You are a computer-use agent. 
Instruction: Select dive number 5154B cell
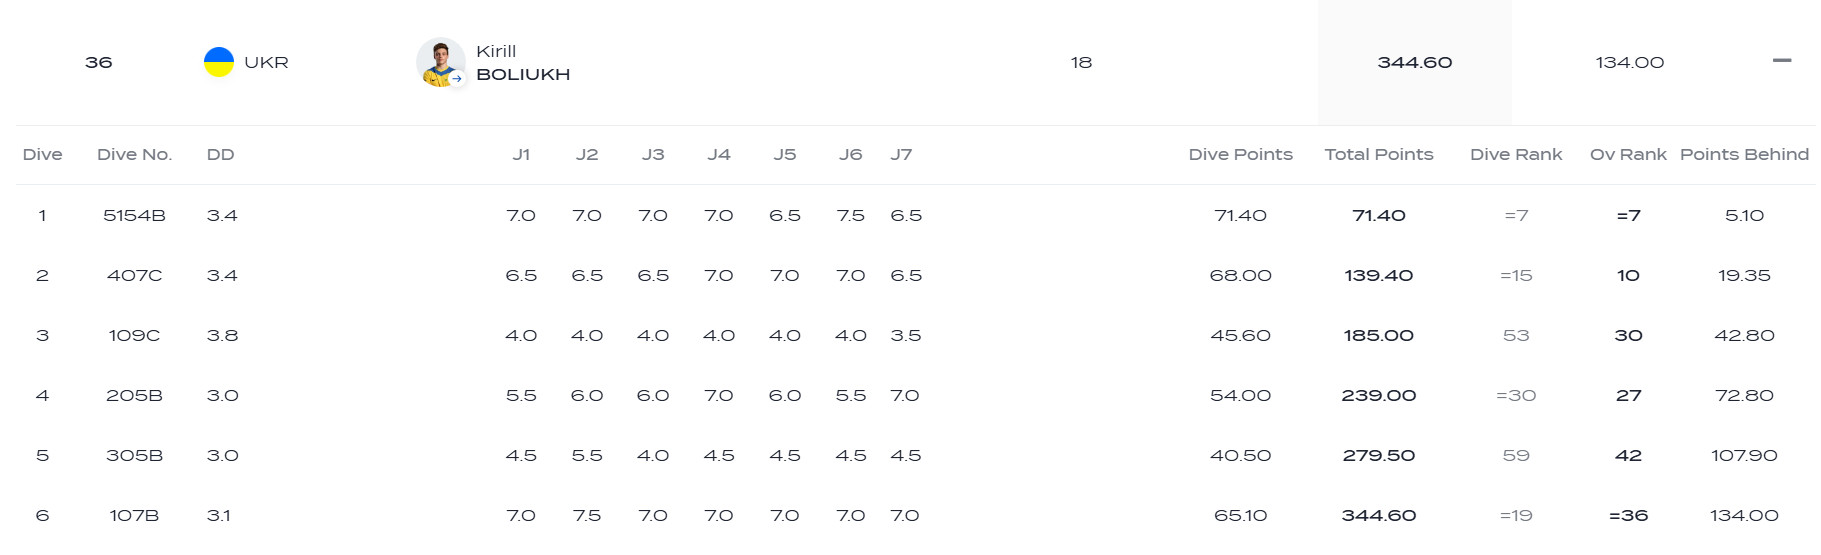click(x=134, y=216)
